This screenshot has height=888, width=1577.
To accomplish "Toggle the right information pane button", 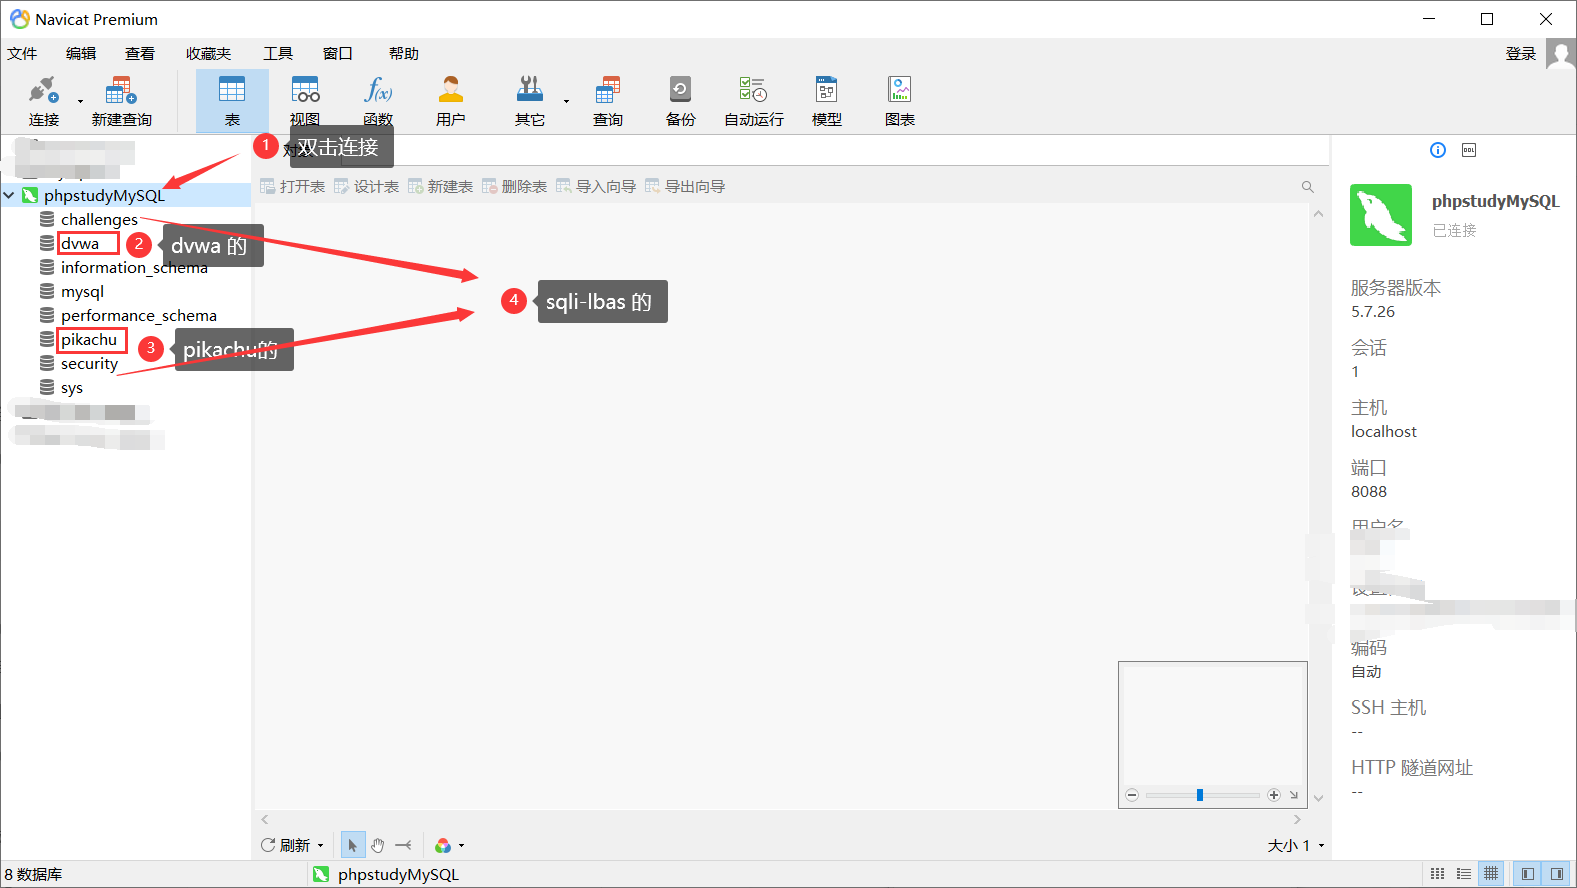I will [1557, 873].
